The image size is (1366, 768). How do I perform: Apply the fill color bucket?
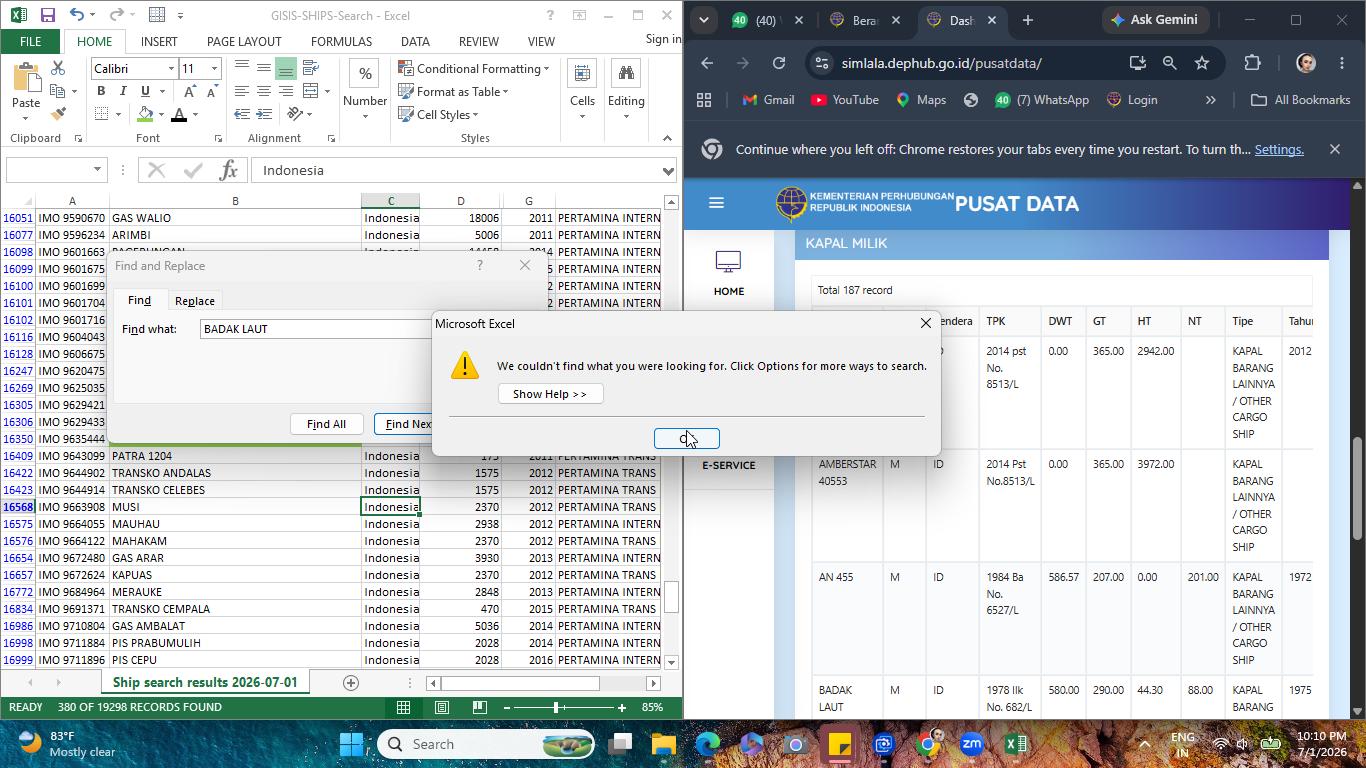point(146,114)
